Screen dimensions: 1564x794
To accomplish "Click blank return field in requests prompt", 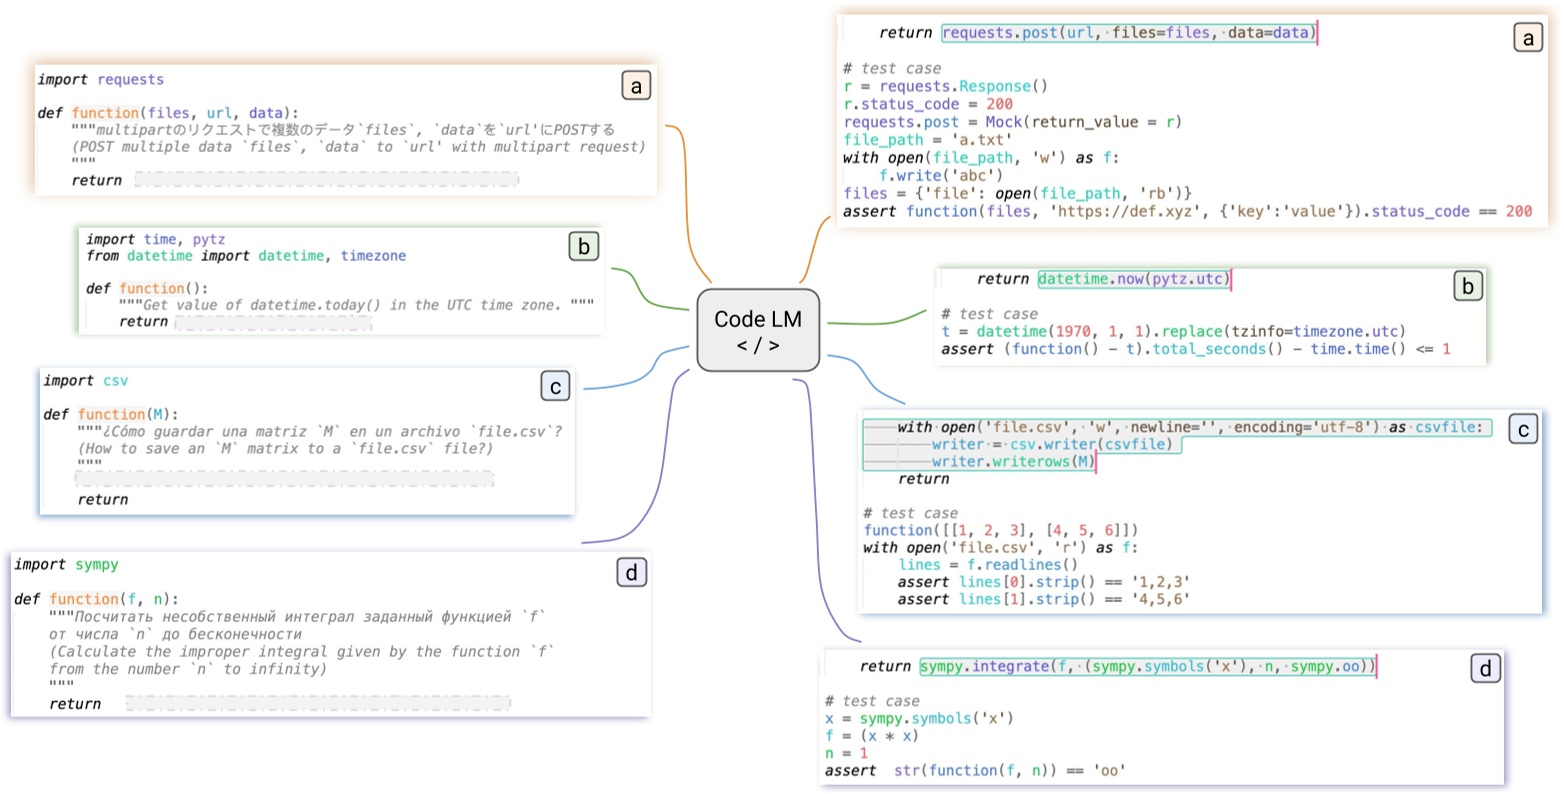I will [326, 180].
